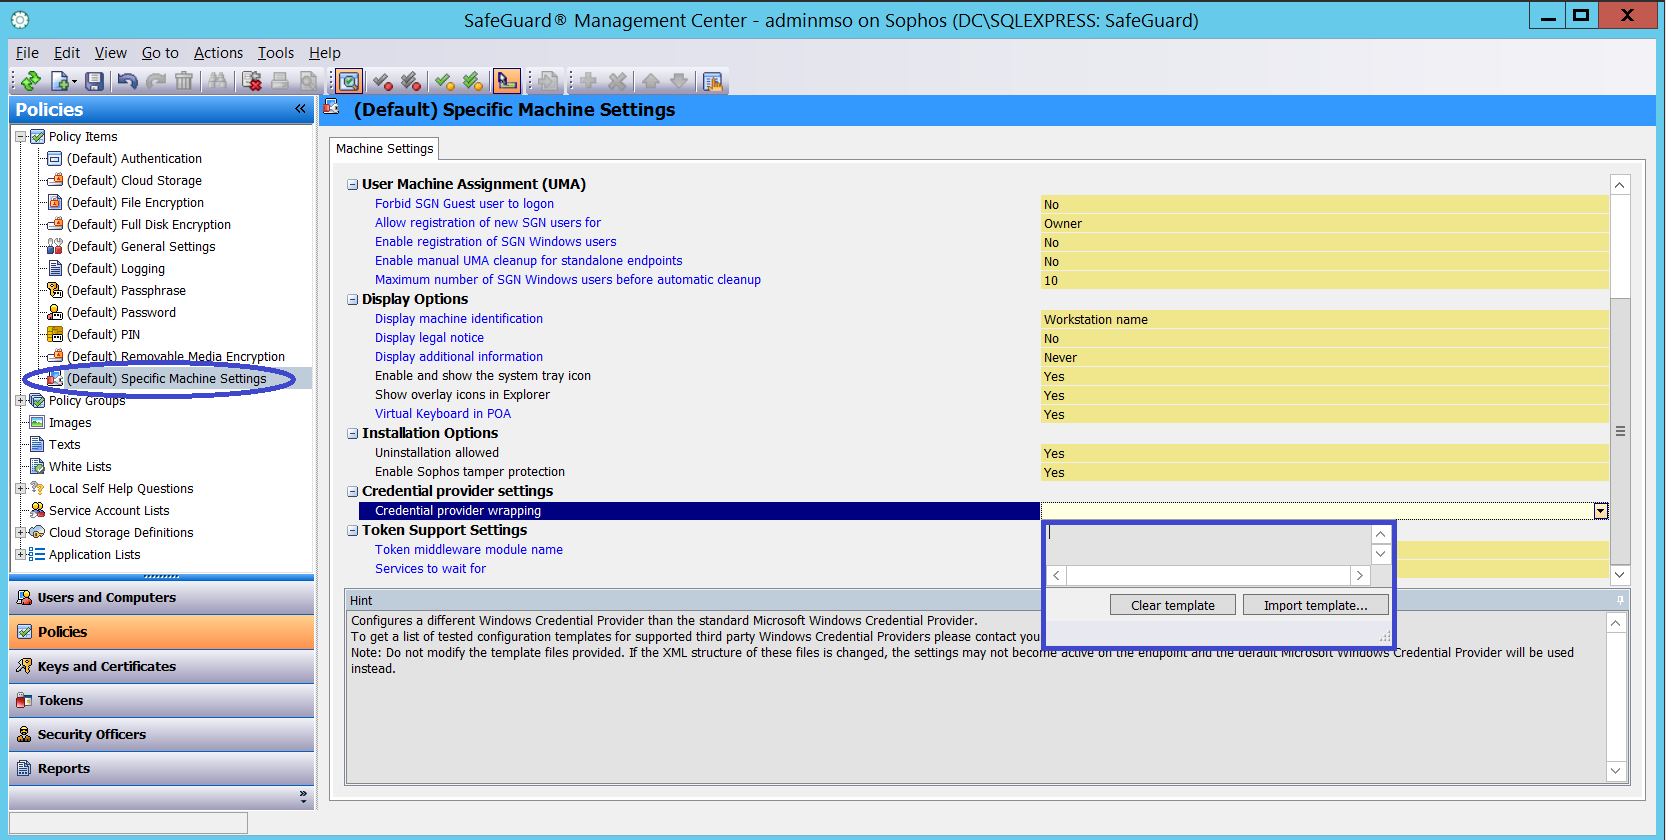Expand the Application Lists node
Viewport: 1666px width, 840px height.
[x=21, y=555]
